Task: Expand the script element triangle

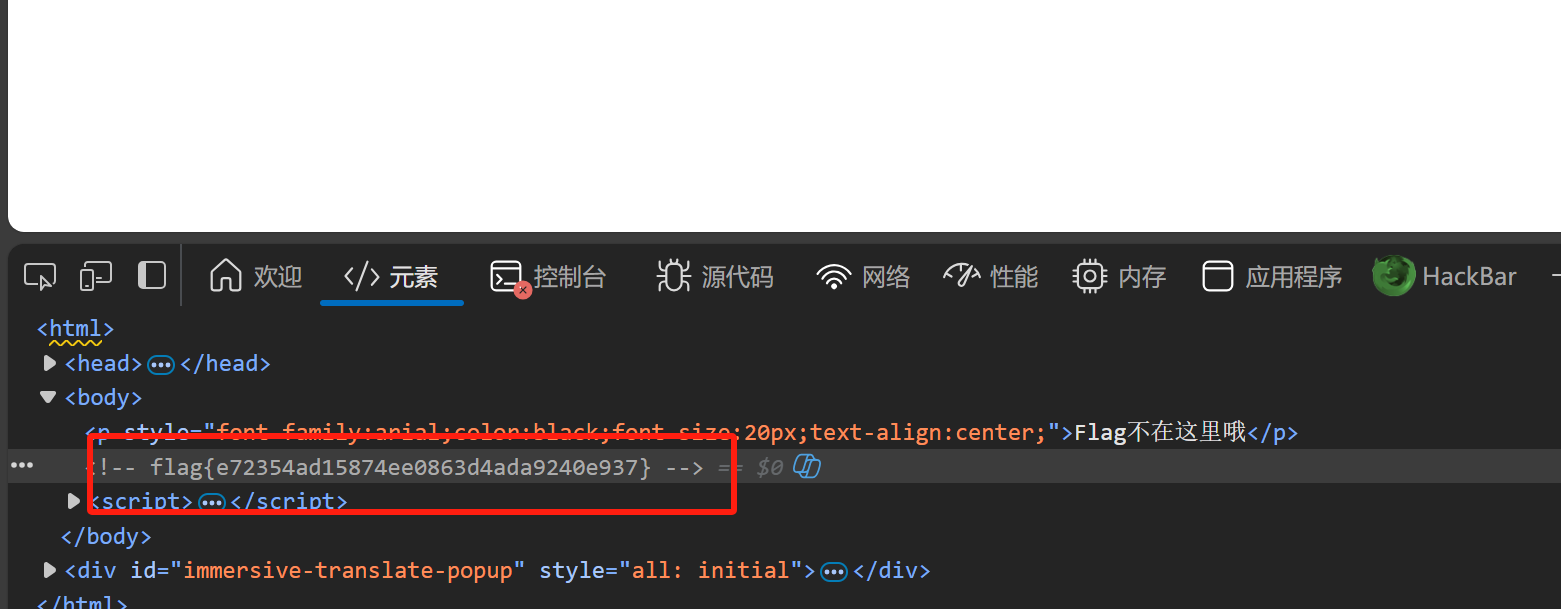Action: (x=74, y=500)
